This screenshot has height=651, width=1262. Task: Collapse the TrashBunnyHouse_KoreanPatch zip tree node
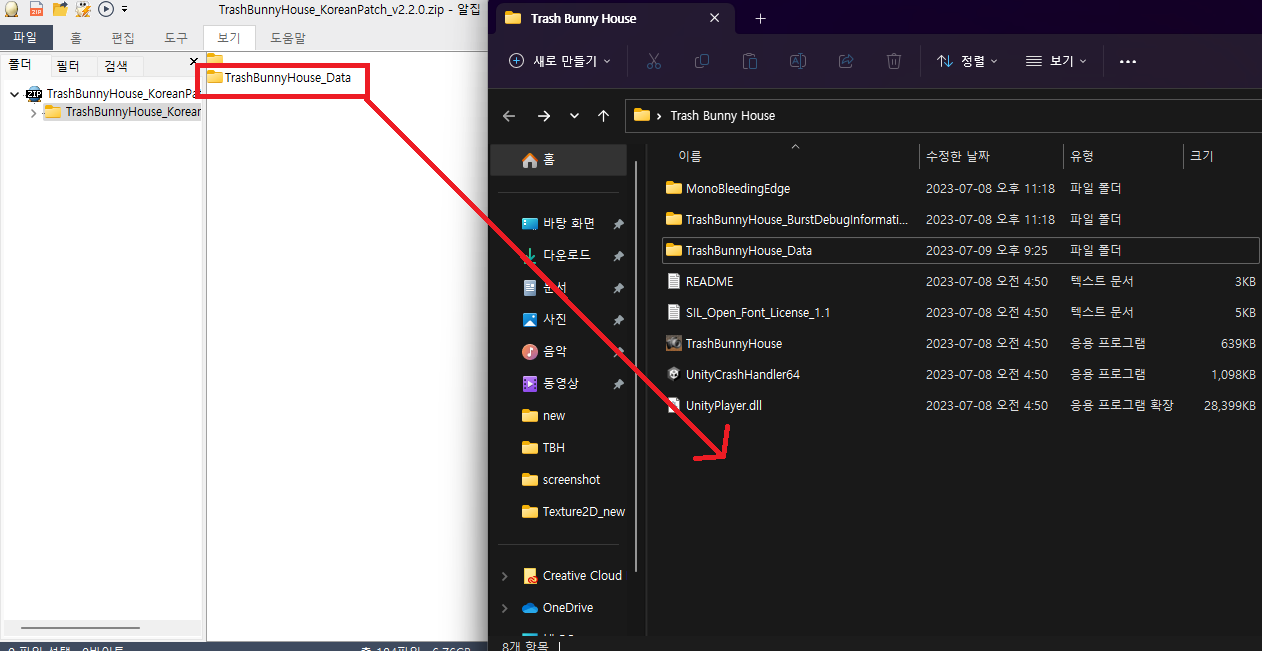[x=14, y=94]
